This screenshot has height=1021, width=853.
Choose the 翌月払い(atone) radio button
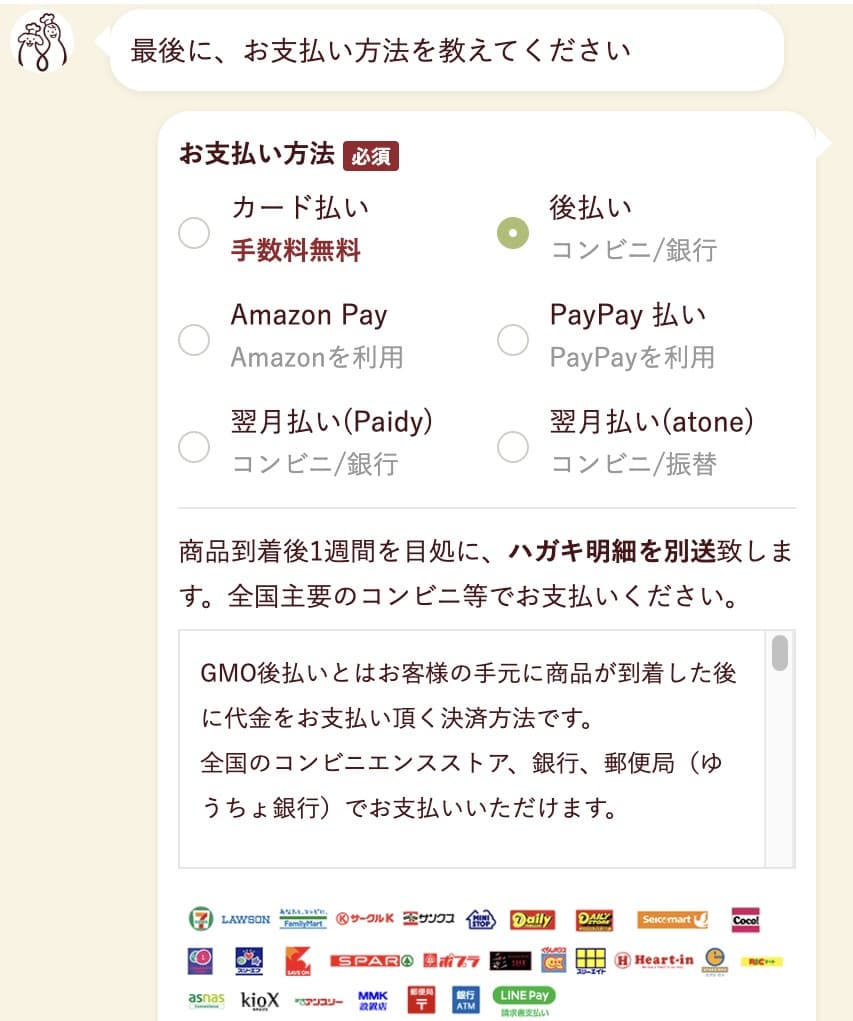pos(513,446)
